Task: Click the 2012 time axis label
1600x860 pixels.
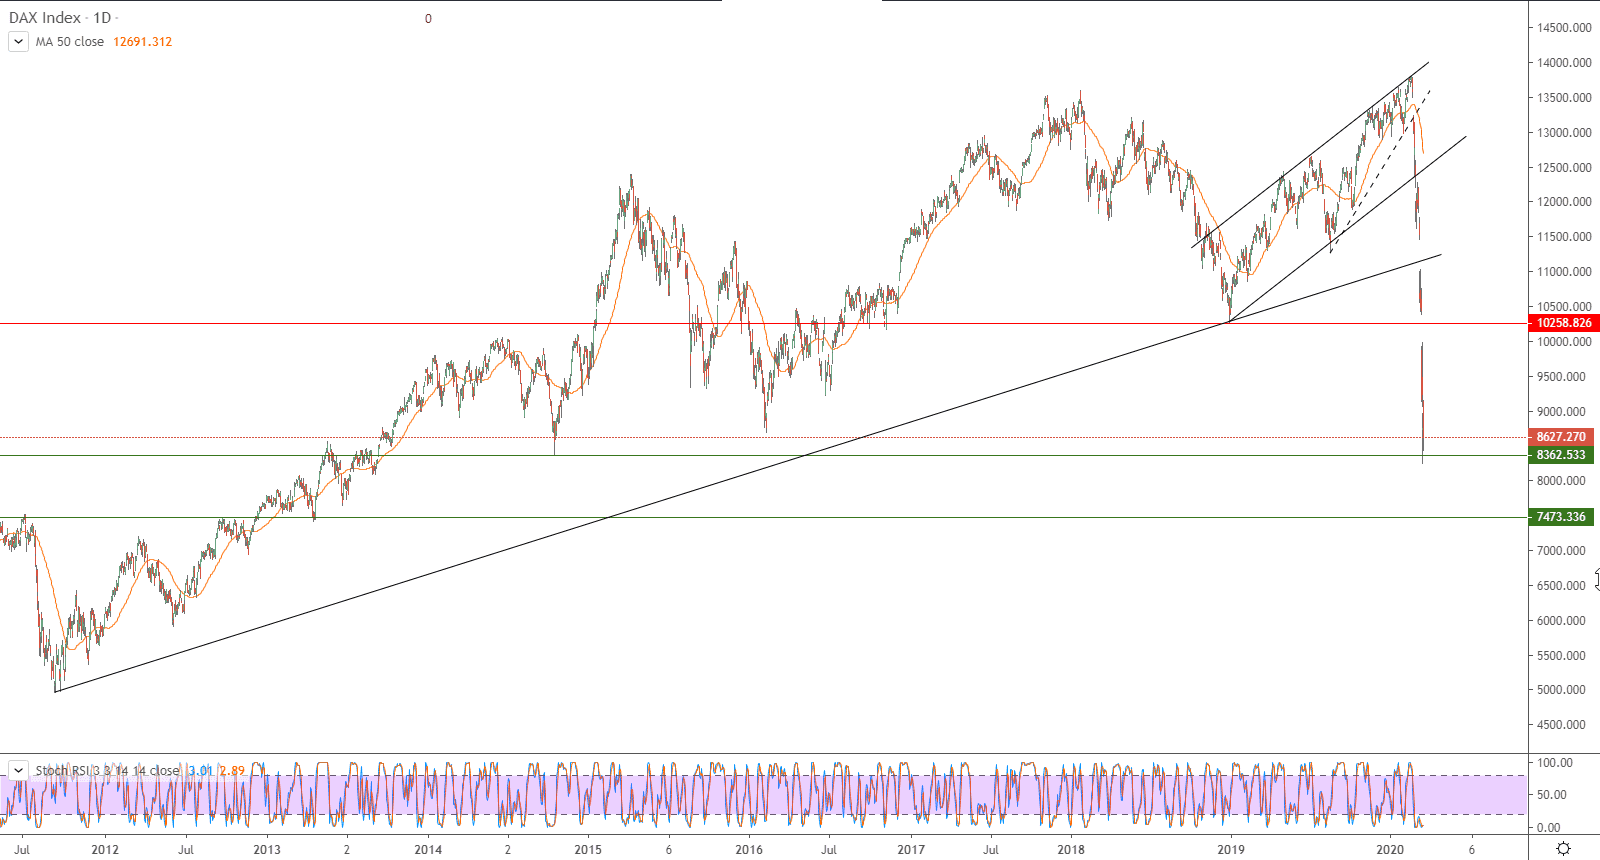Action: click(x=105, y=850)
